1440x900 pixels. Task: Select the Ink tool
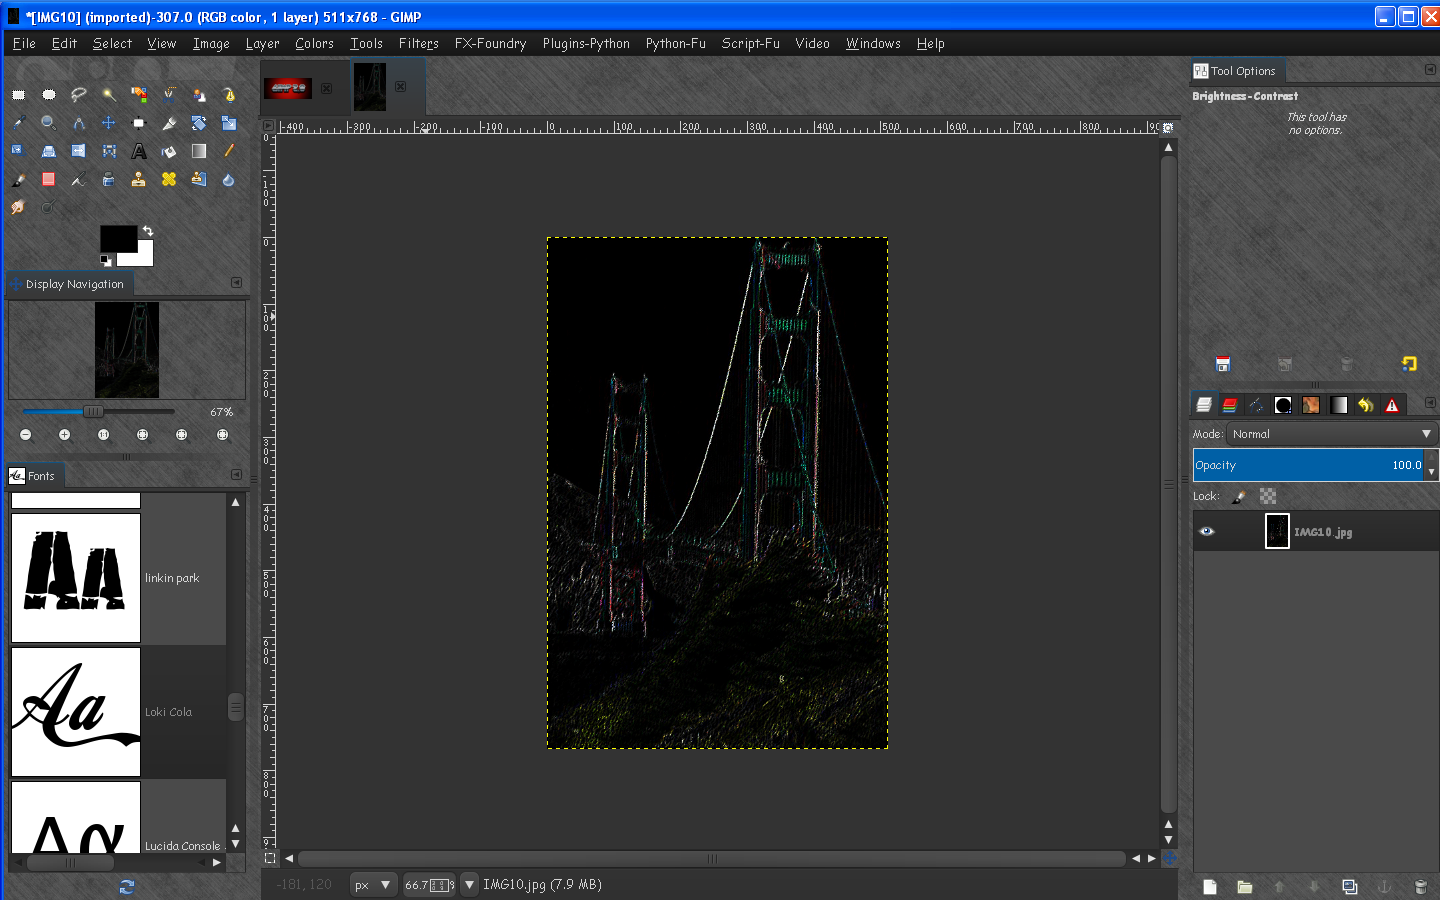pos(108,179)
